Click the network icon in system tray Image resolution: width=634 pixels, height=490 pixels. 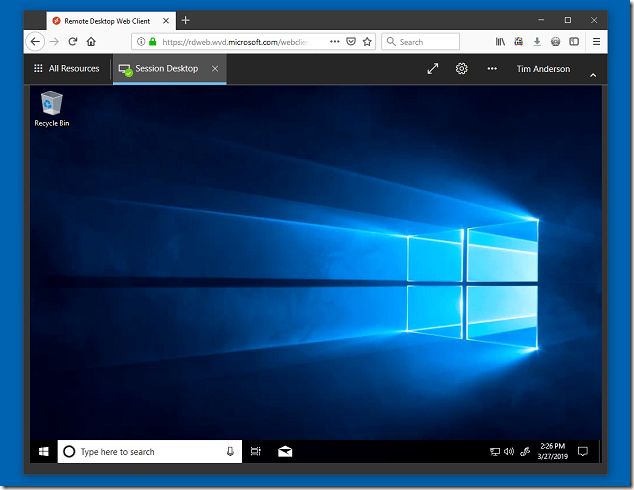point(495,452)
